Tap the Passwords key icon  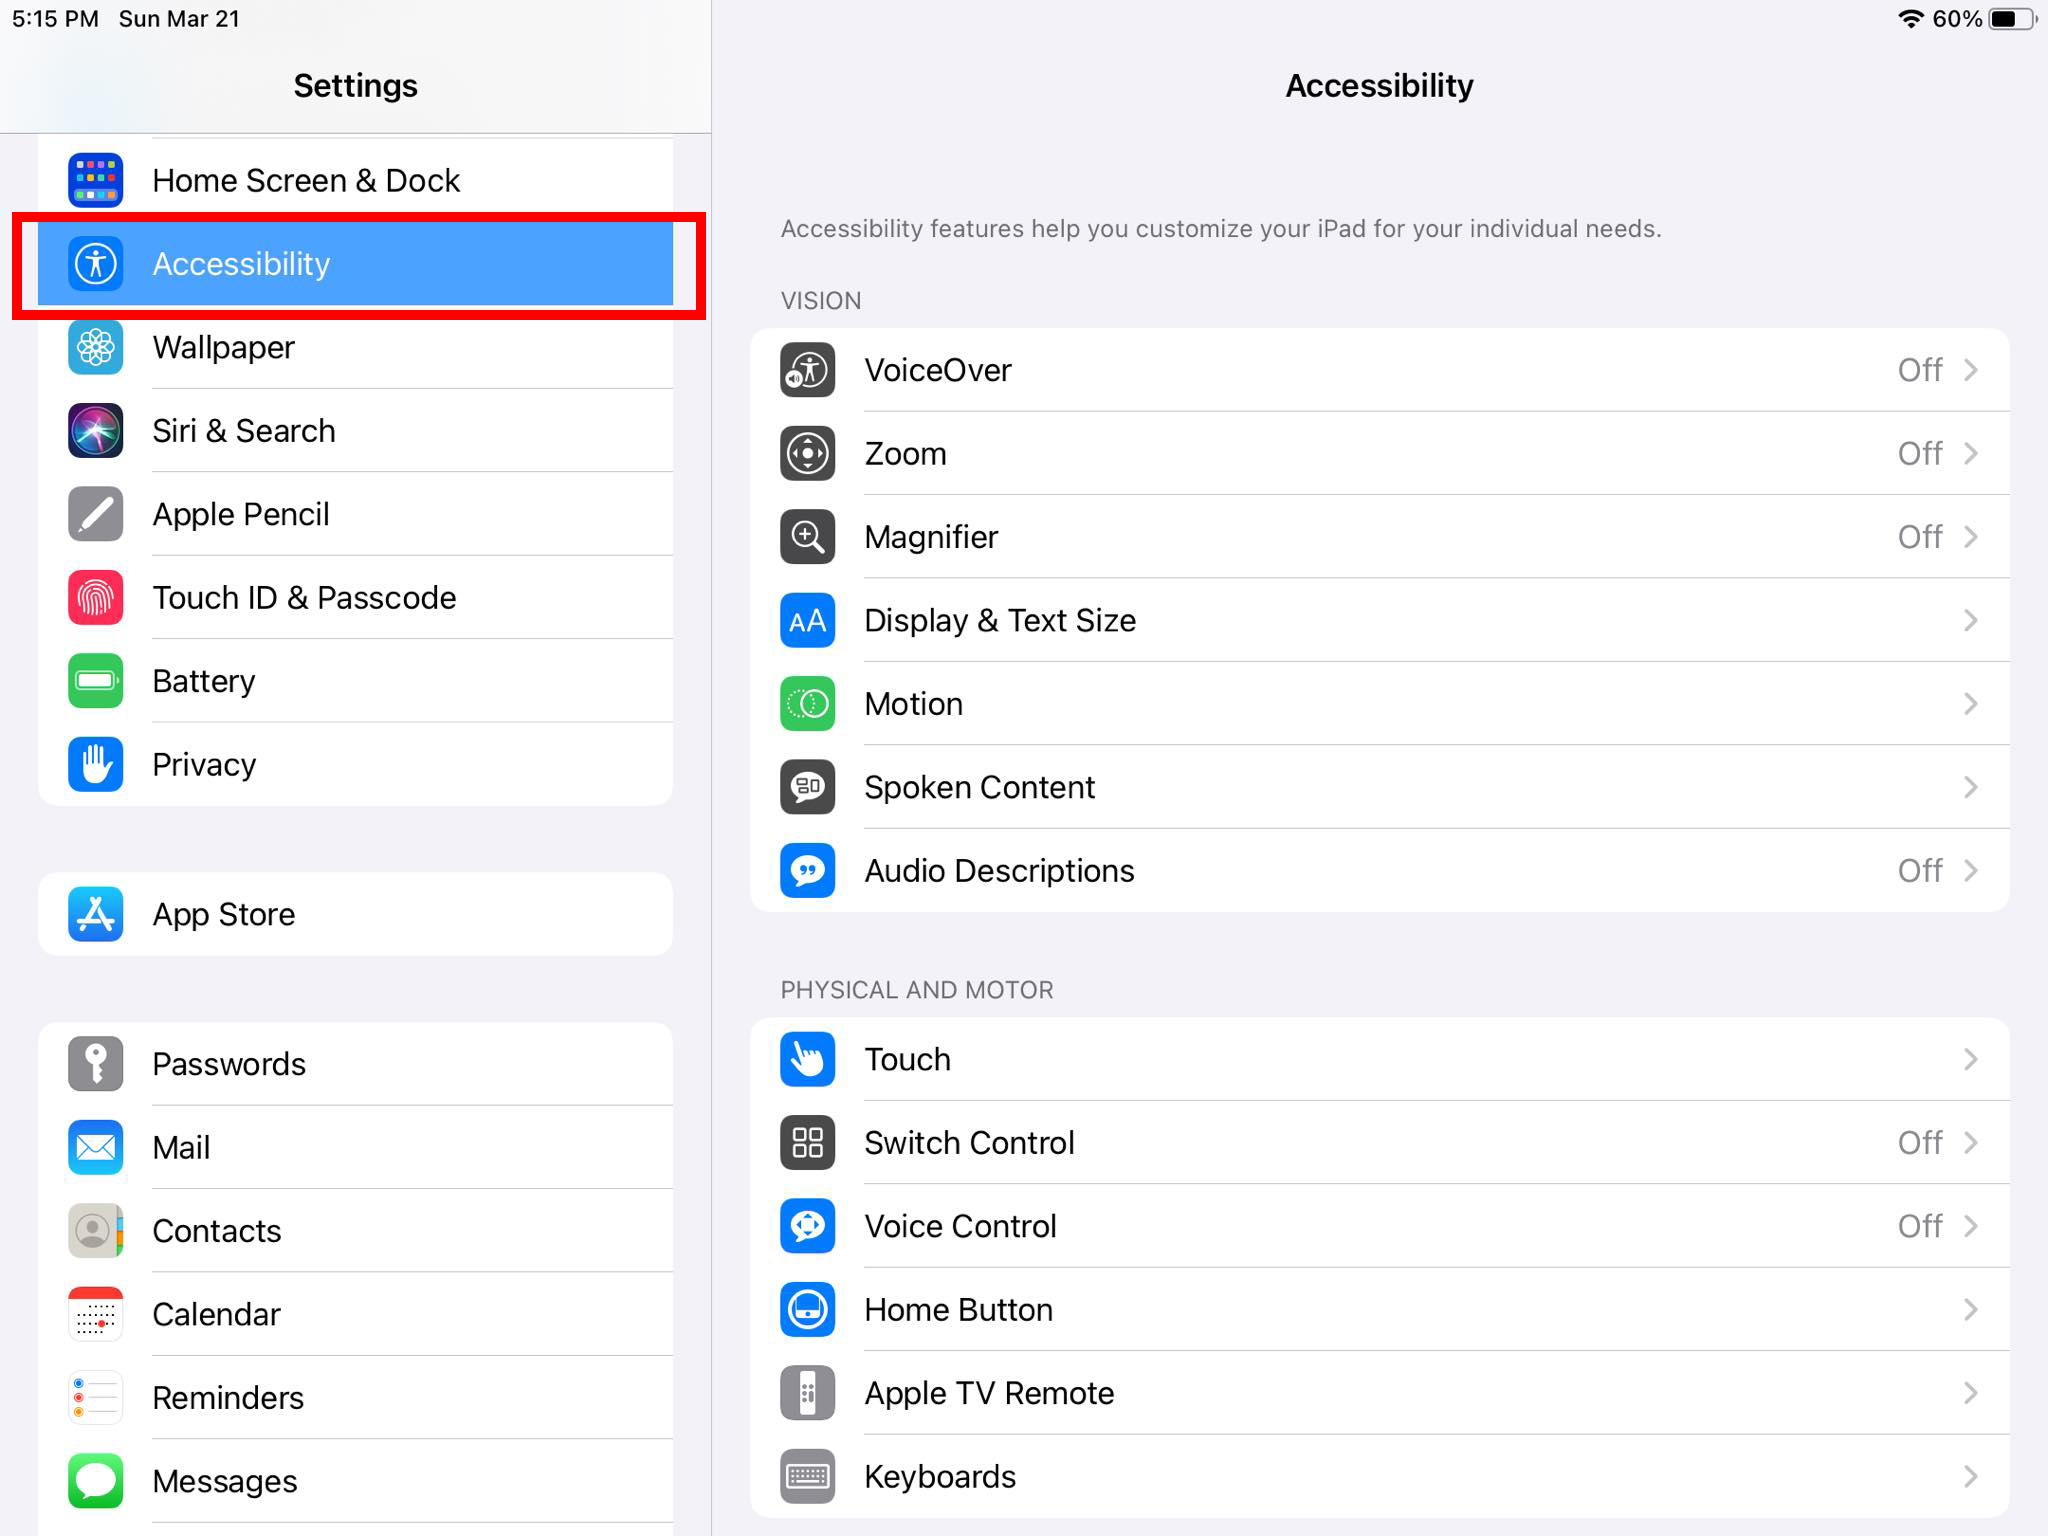96,1064
